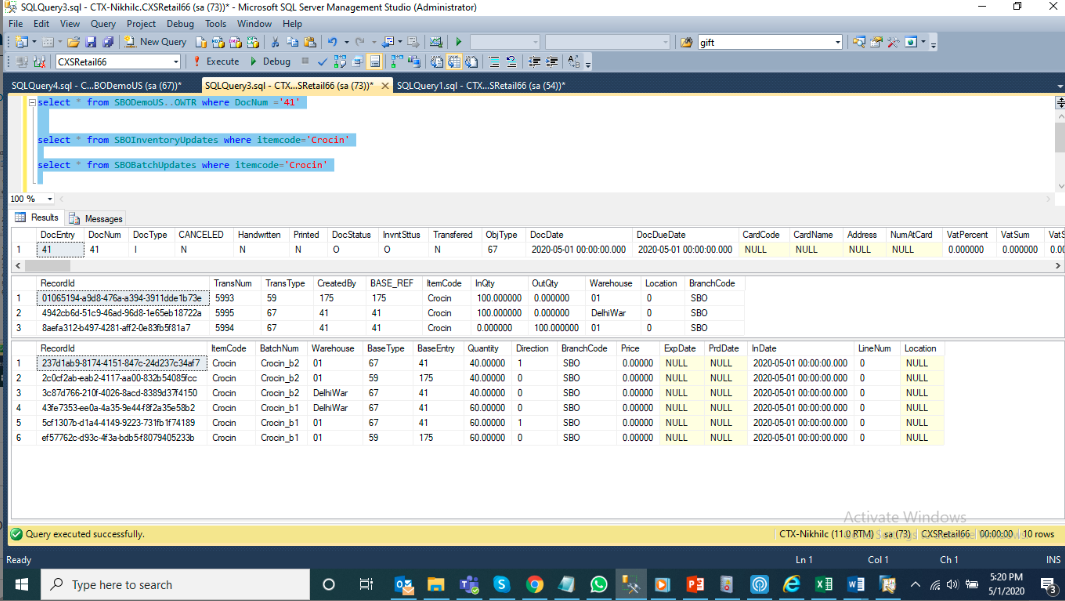Viewport: 1065px width, 601px height.
Task: Toggle Include Actual Execution Plan
Action: click(397, 62)
